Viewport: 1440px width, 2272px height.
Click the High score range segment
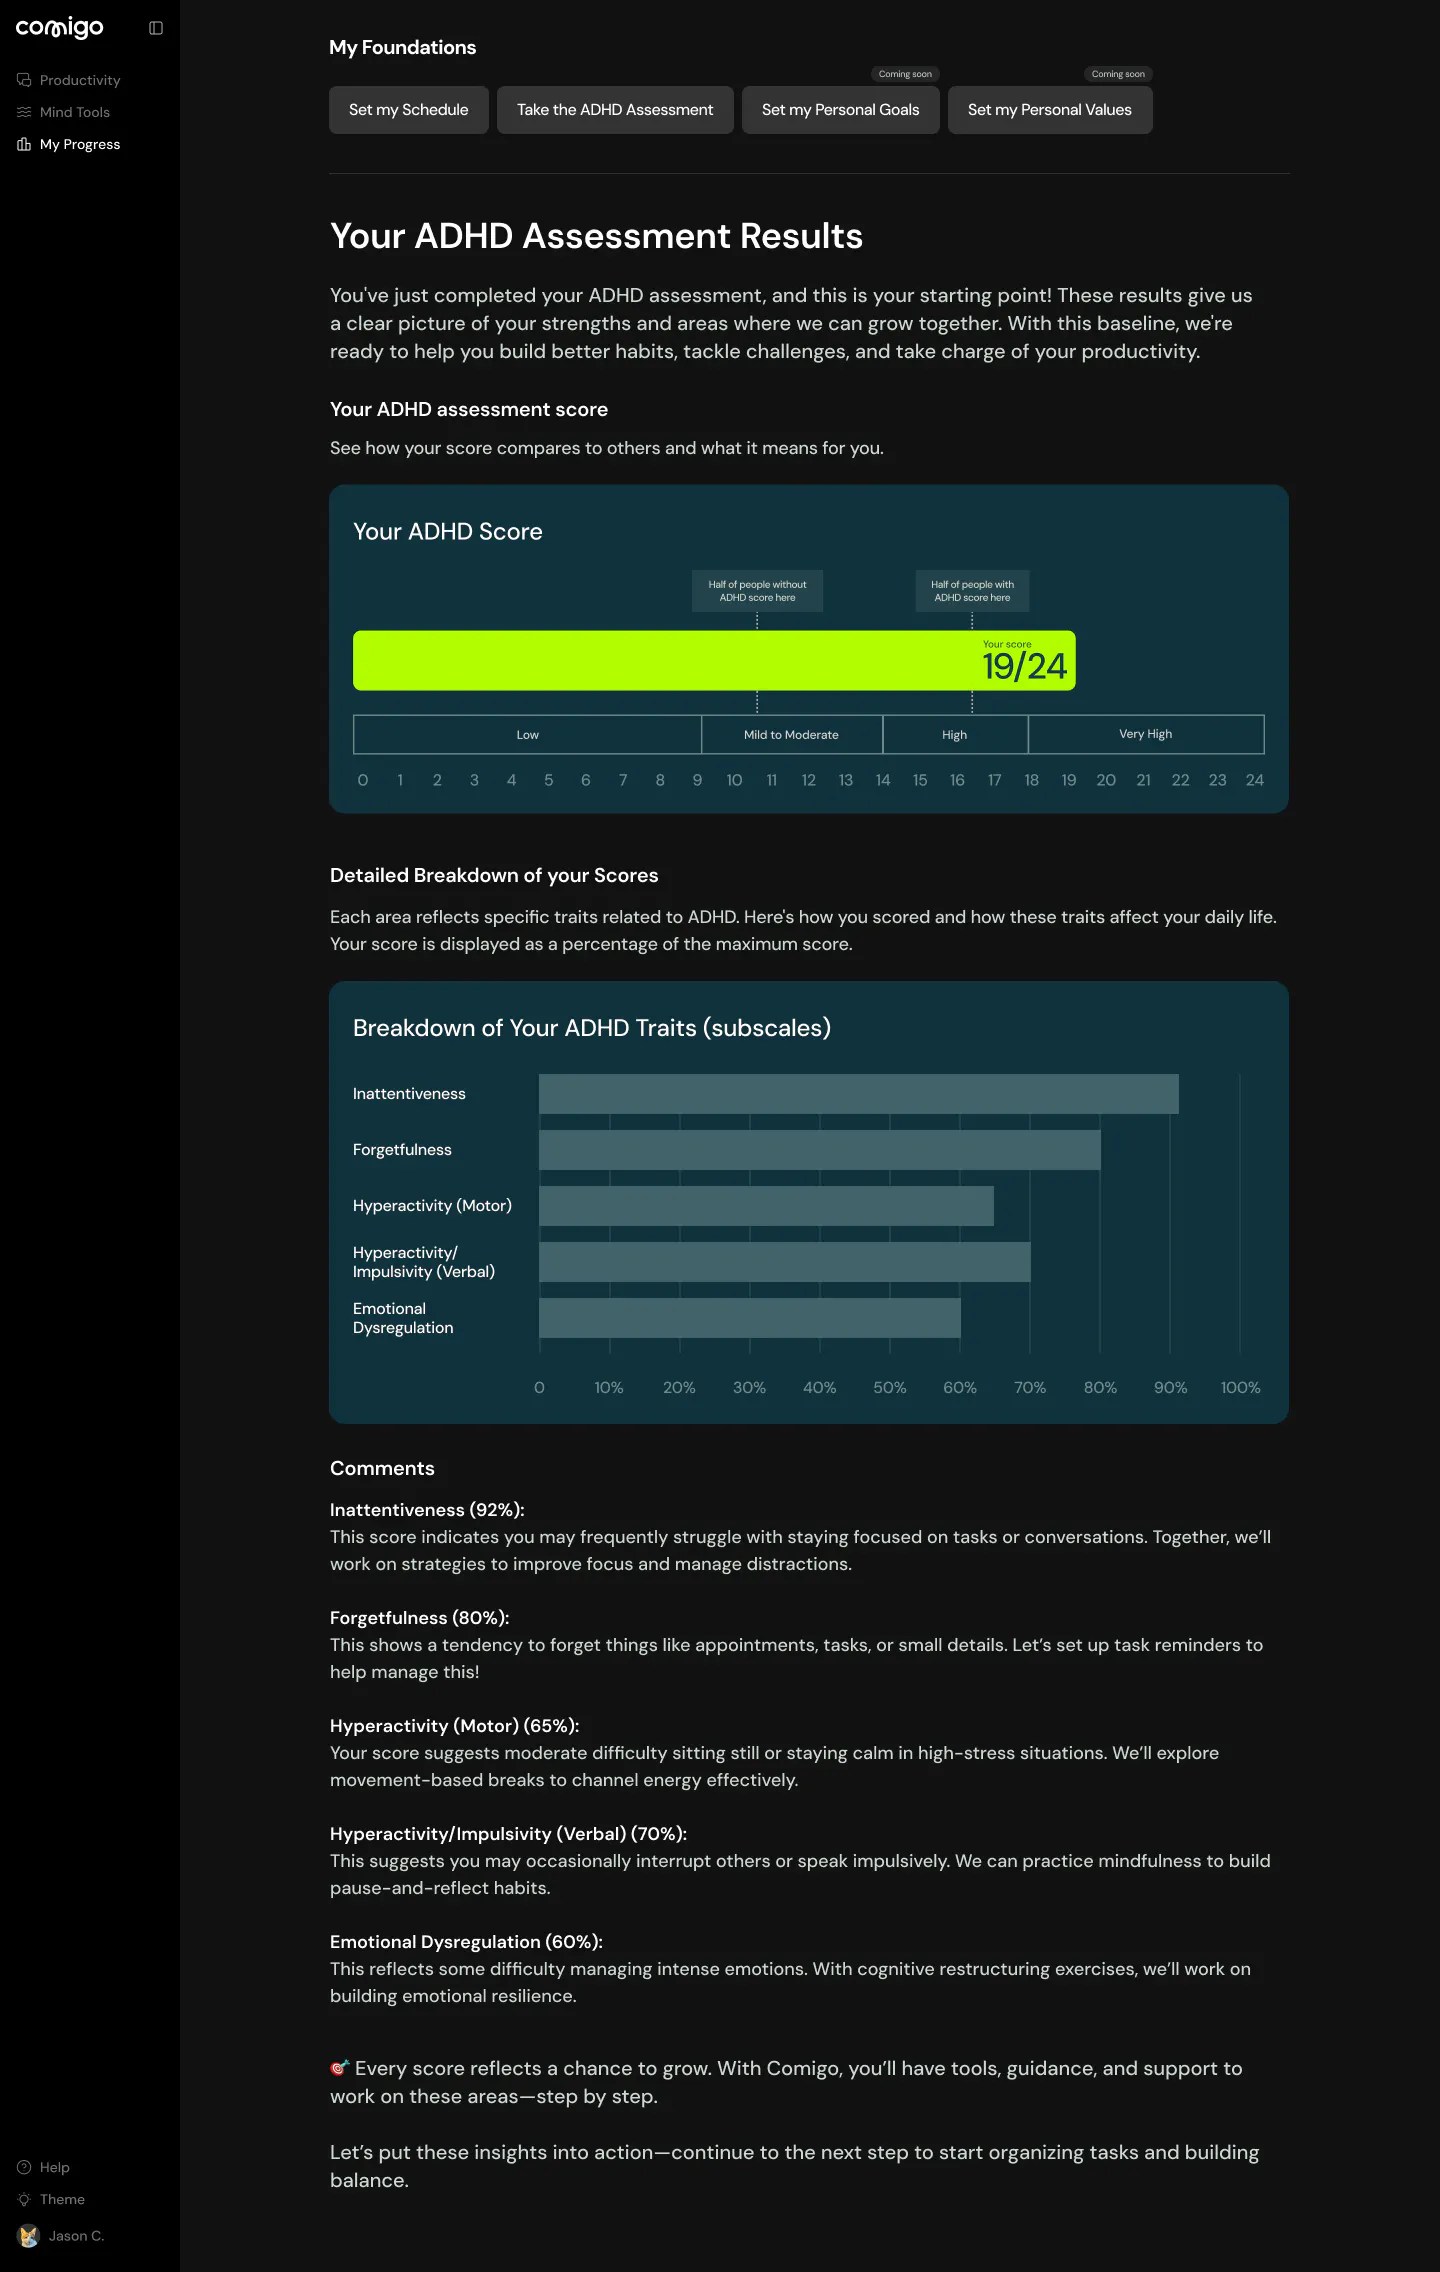955,734
